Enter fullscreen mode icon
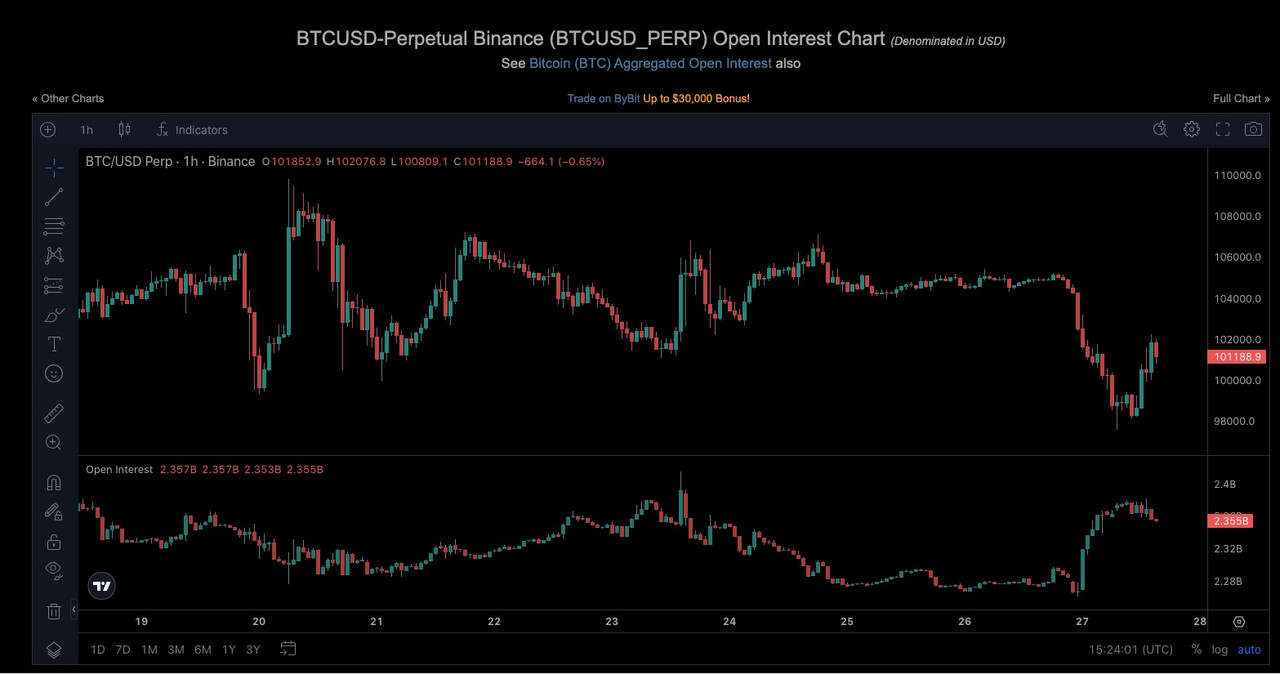Screen dimensions: 1280x675 [x=1222, y=129]
